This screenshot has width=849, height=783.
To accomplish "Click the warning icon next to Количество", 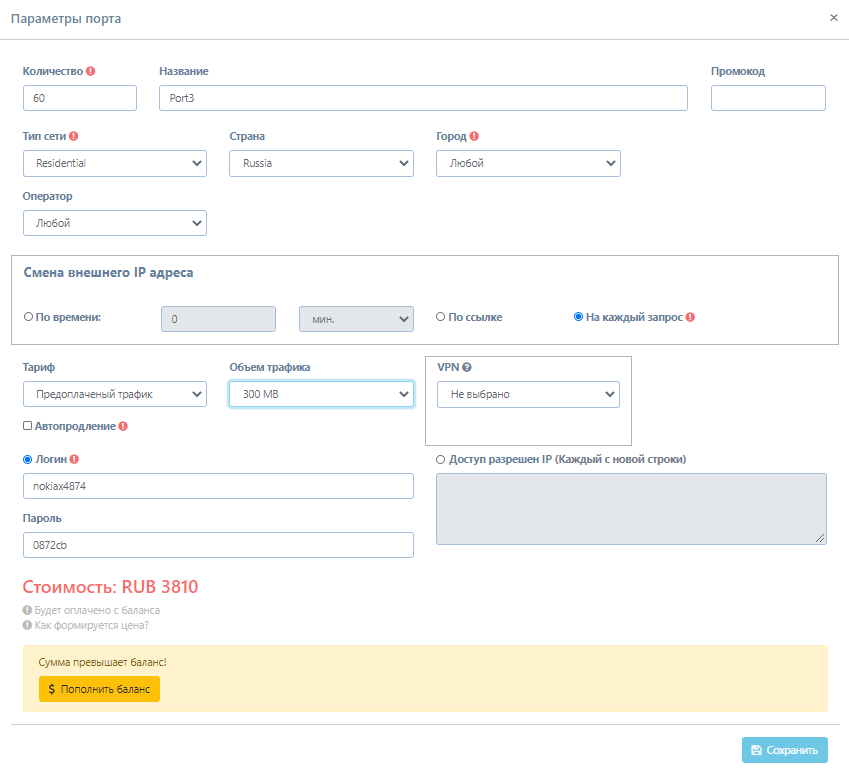I will [91, 71].
